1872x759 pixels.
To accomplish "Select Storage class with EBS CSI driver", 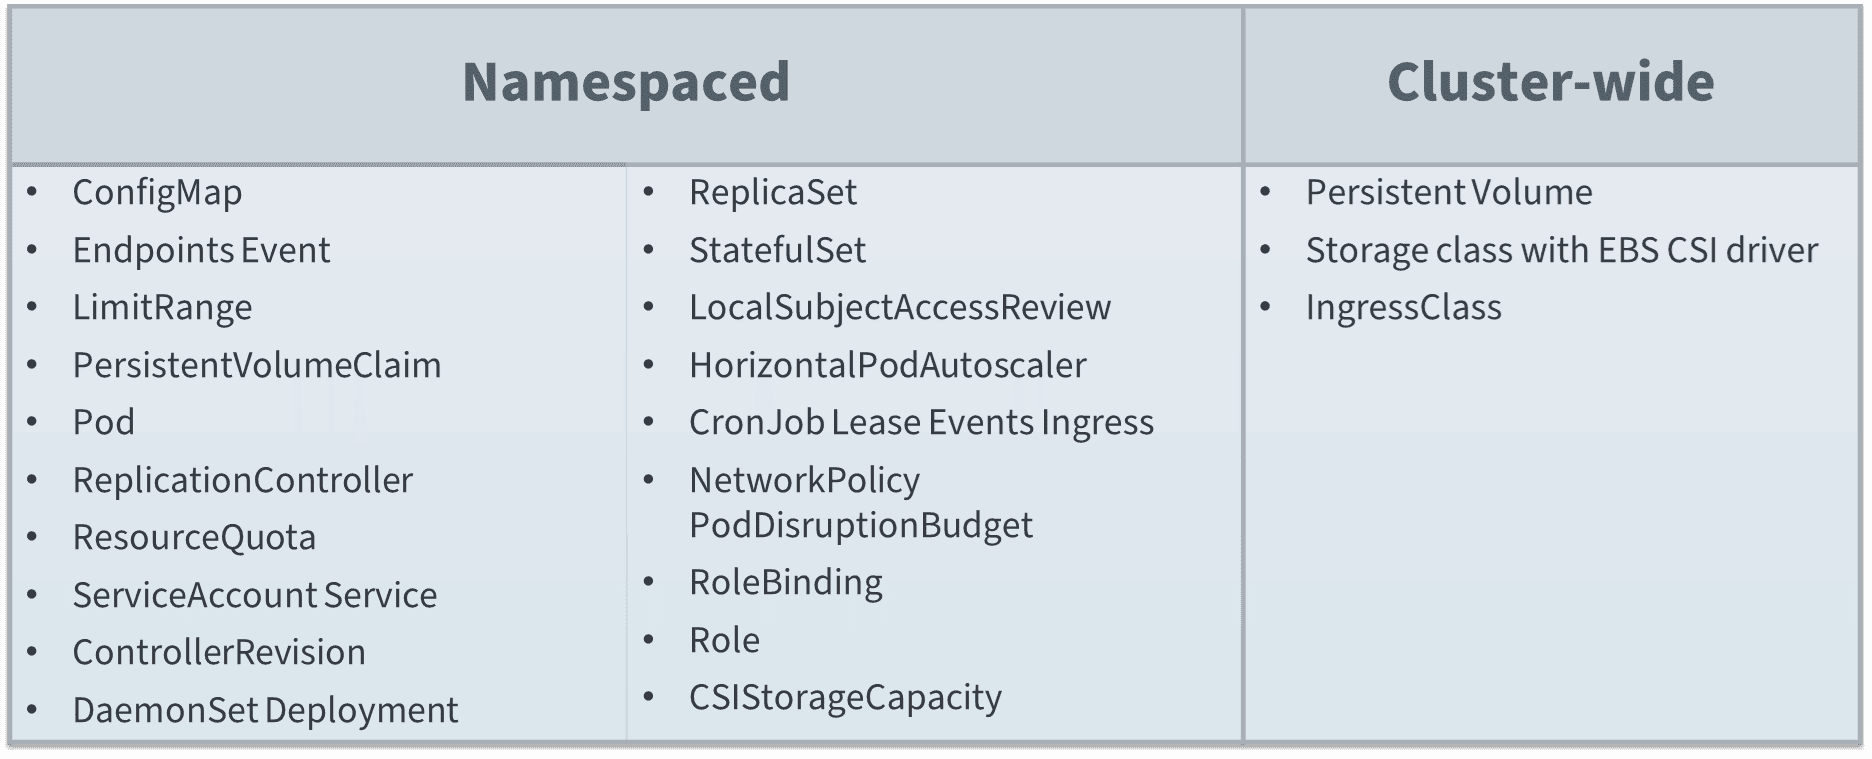I will click(x=1561, y=250).
